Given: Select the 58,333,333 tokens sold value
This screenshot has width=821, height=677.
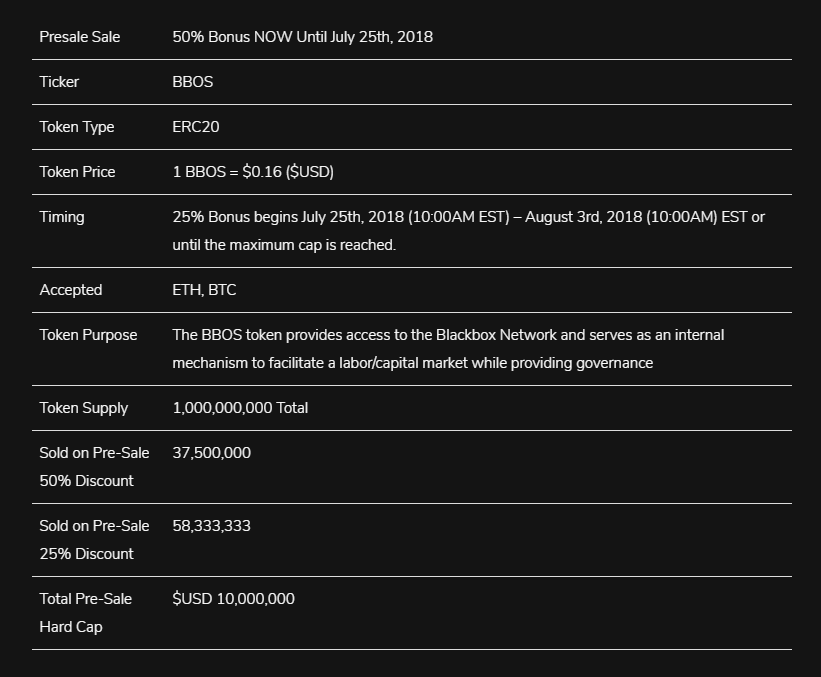Looking at the screenshot, I should coord(212,526).
